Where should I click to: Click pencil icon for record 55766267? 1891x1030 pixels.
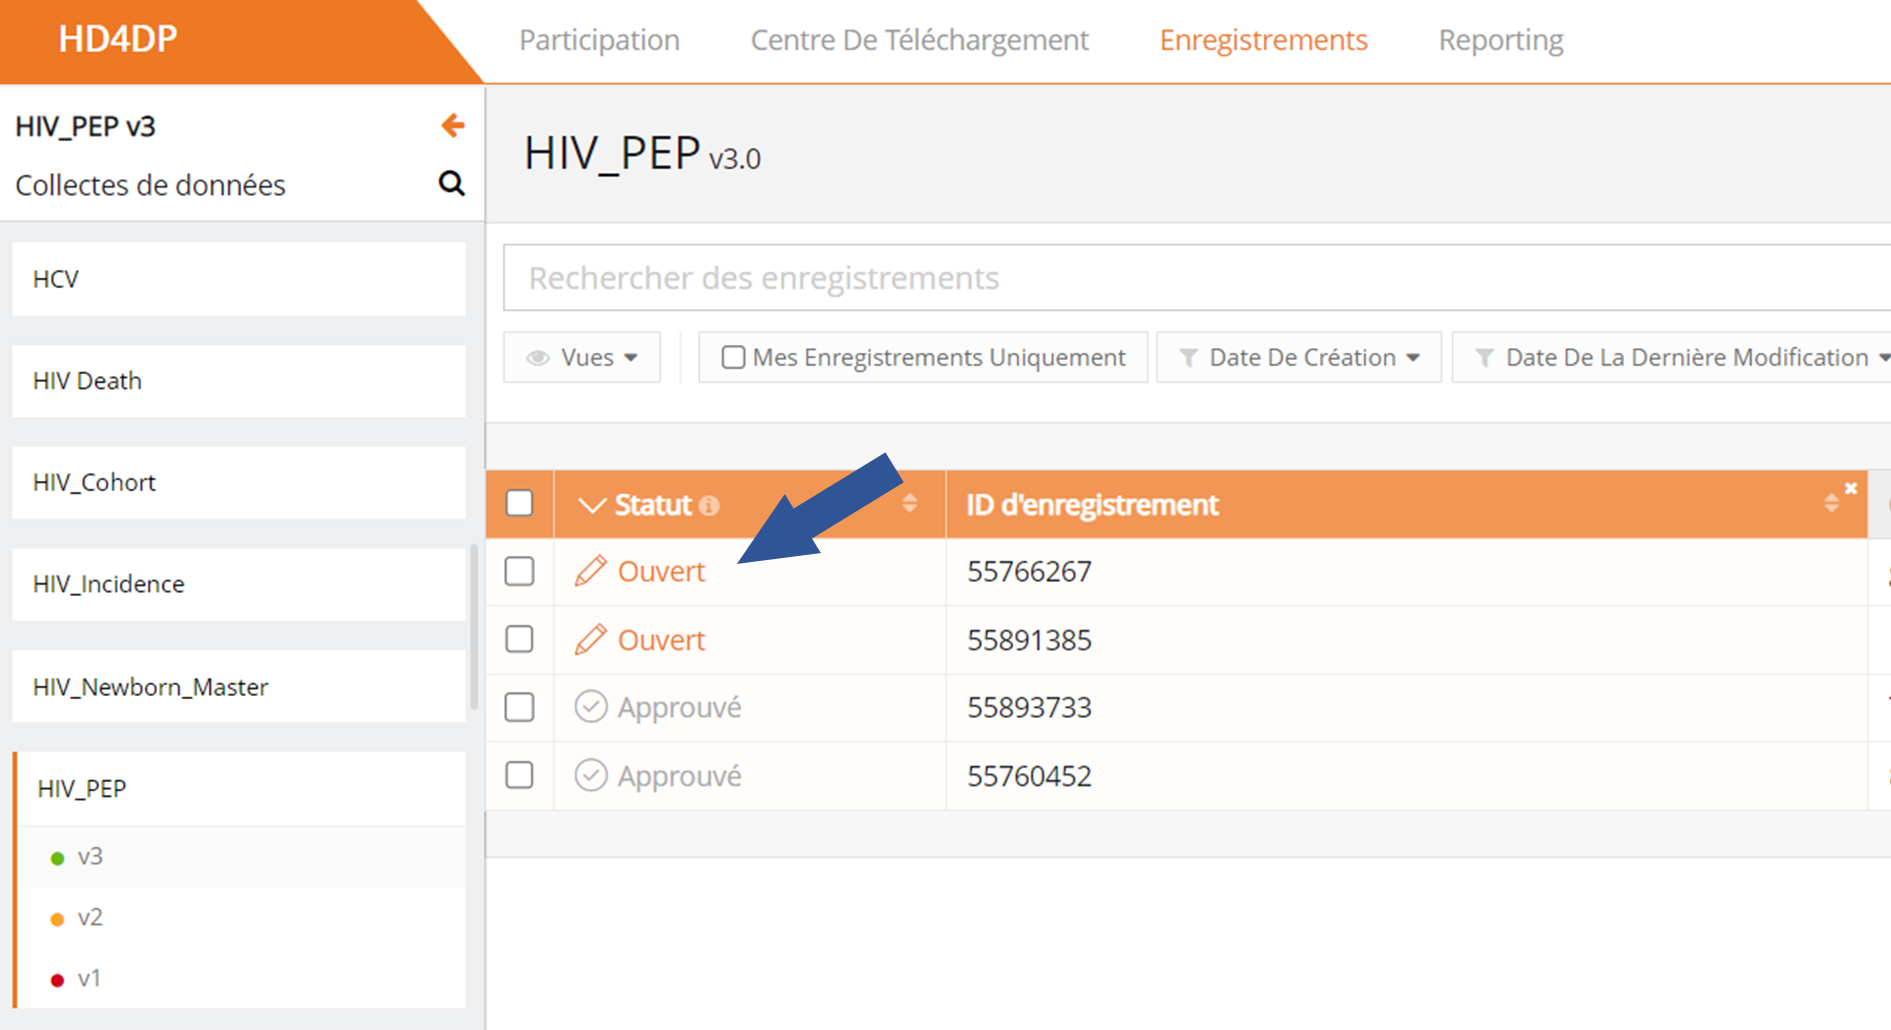click(590, 571)
